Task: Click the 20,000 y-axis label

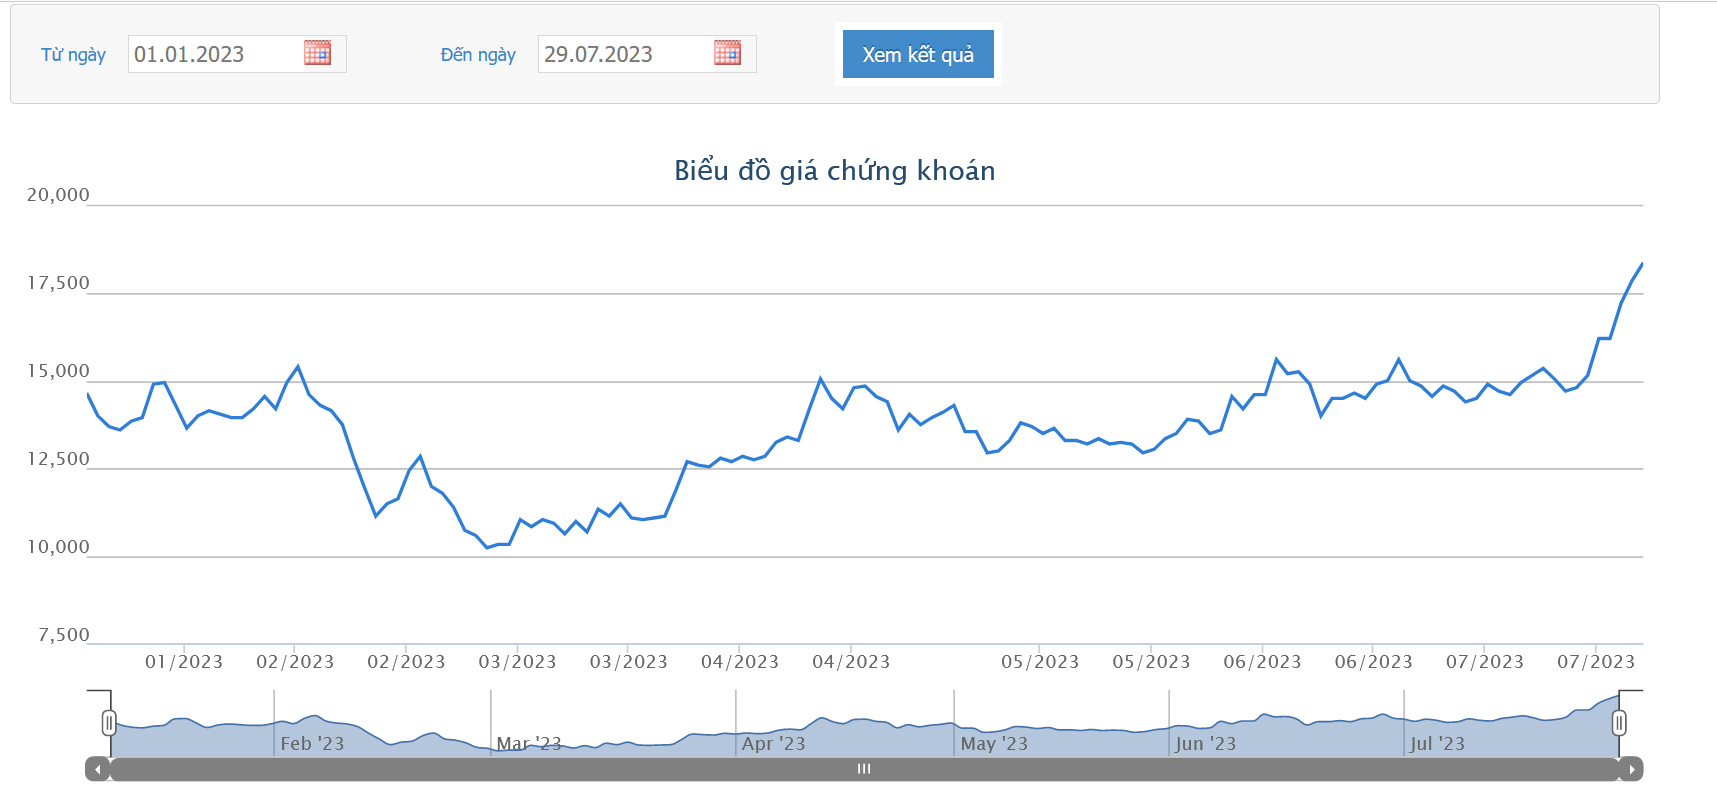Action: coord(58,195)
